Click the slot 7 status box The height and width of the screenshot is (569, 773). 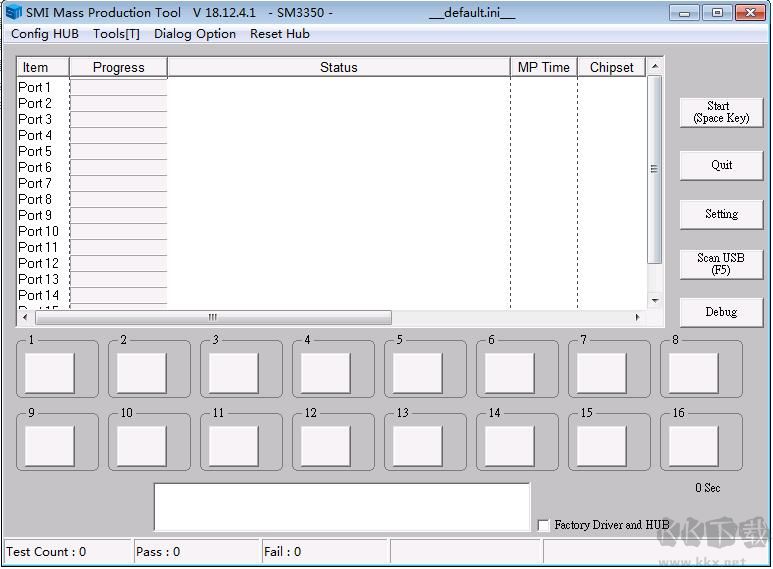(x=601, y=373)
